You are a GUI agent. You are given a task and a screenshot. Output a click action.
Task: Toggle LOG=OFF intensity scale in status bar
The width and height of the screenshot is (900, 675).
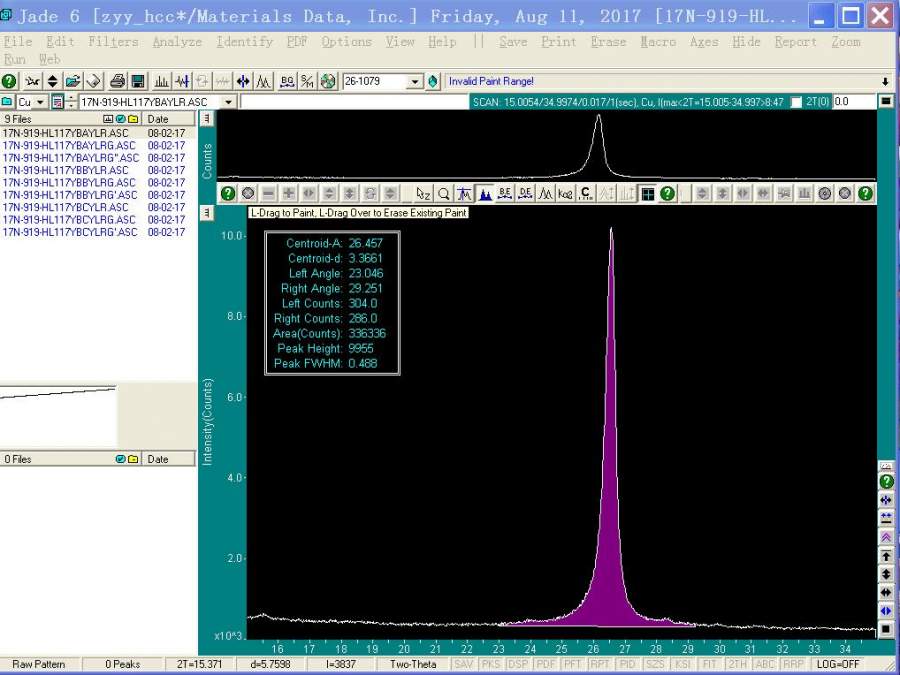point(838,664)
